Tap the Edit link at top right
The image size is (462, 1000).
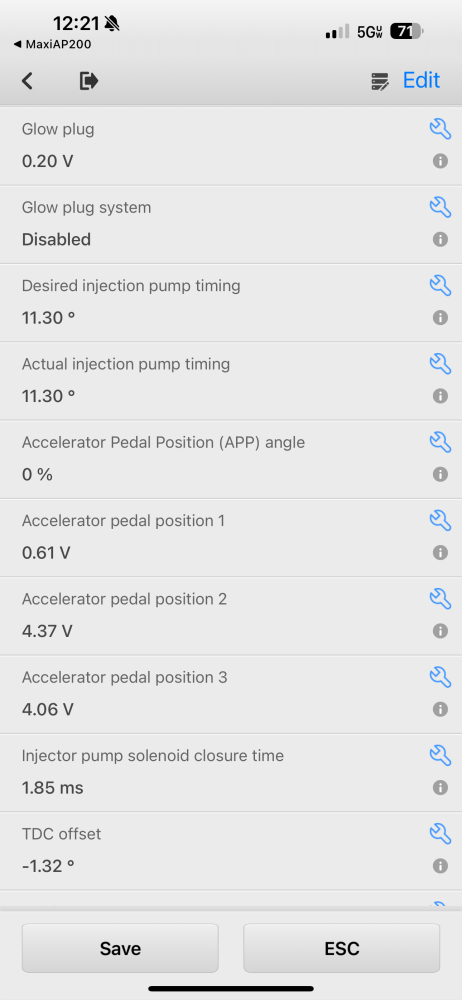421,80
